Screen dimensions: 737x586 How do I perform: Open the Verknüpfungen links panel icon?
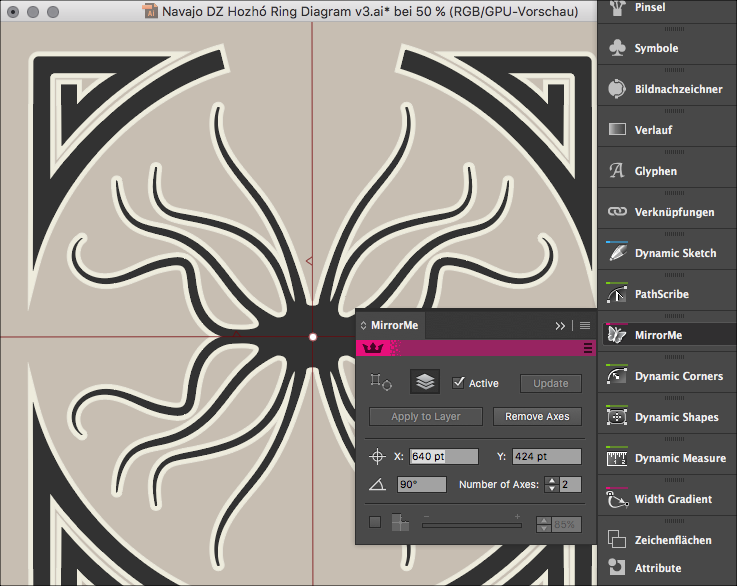tap(617, 211)
